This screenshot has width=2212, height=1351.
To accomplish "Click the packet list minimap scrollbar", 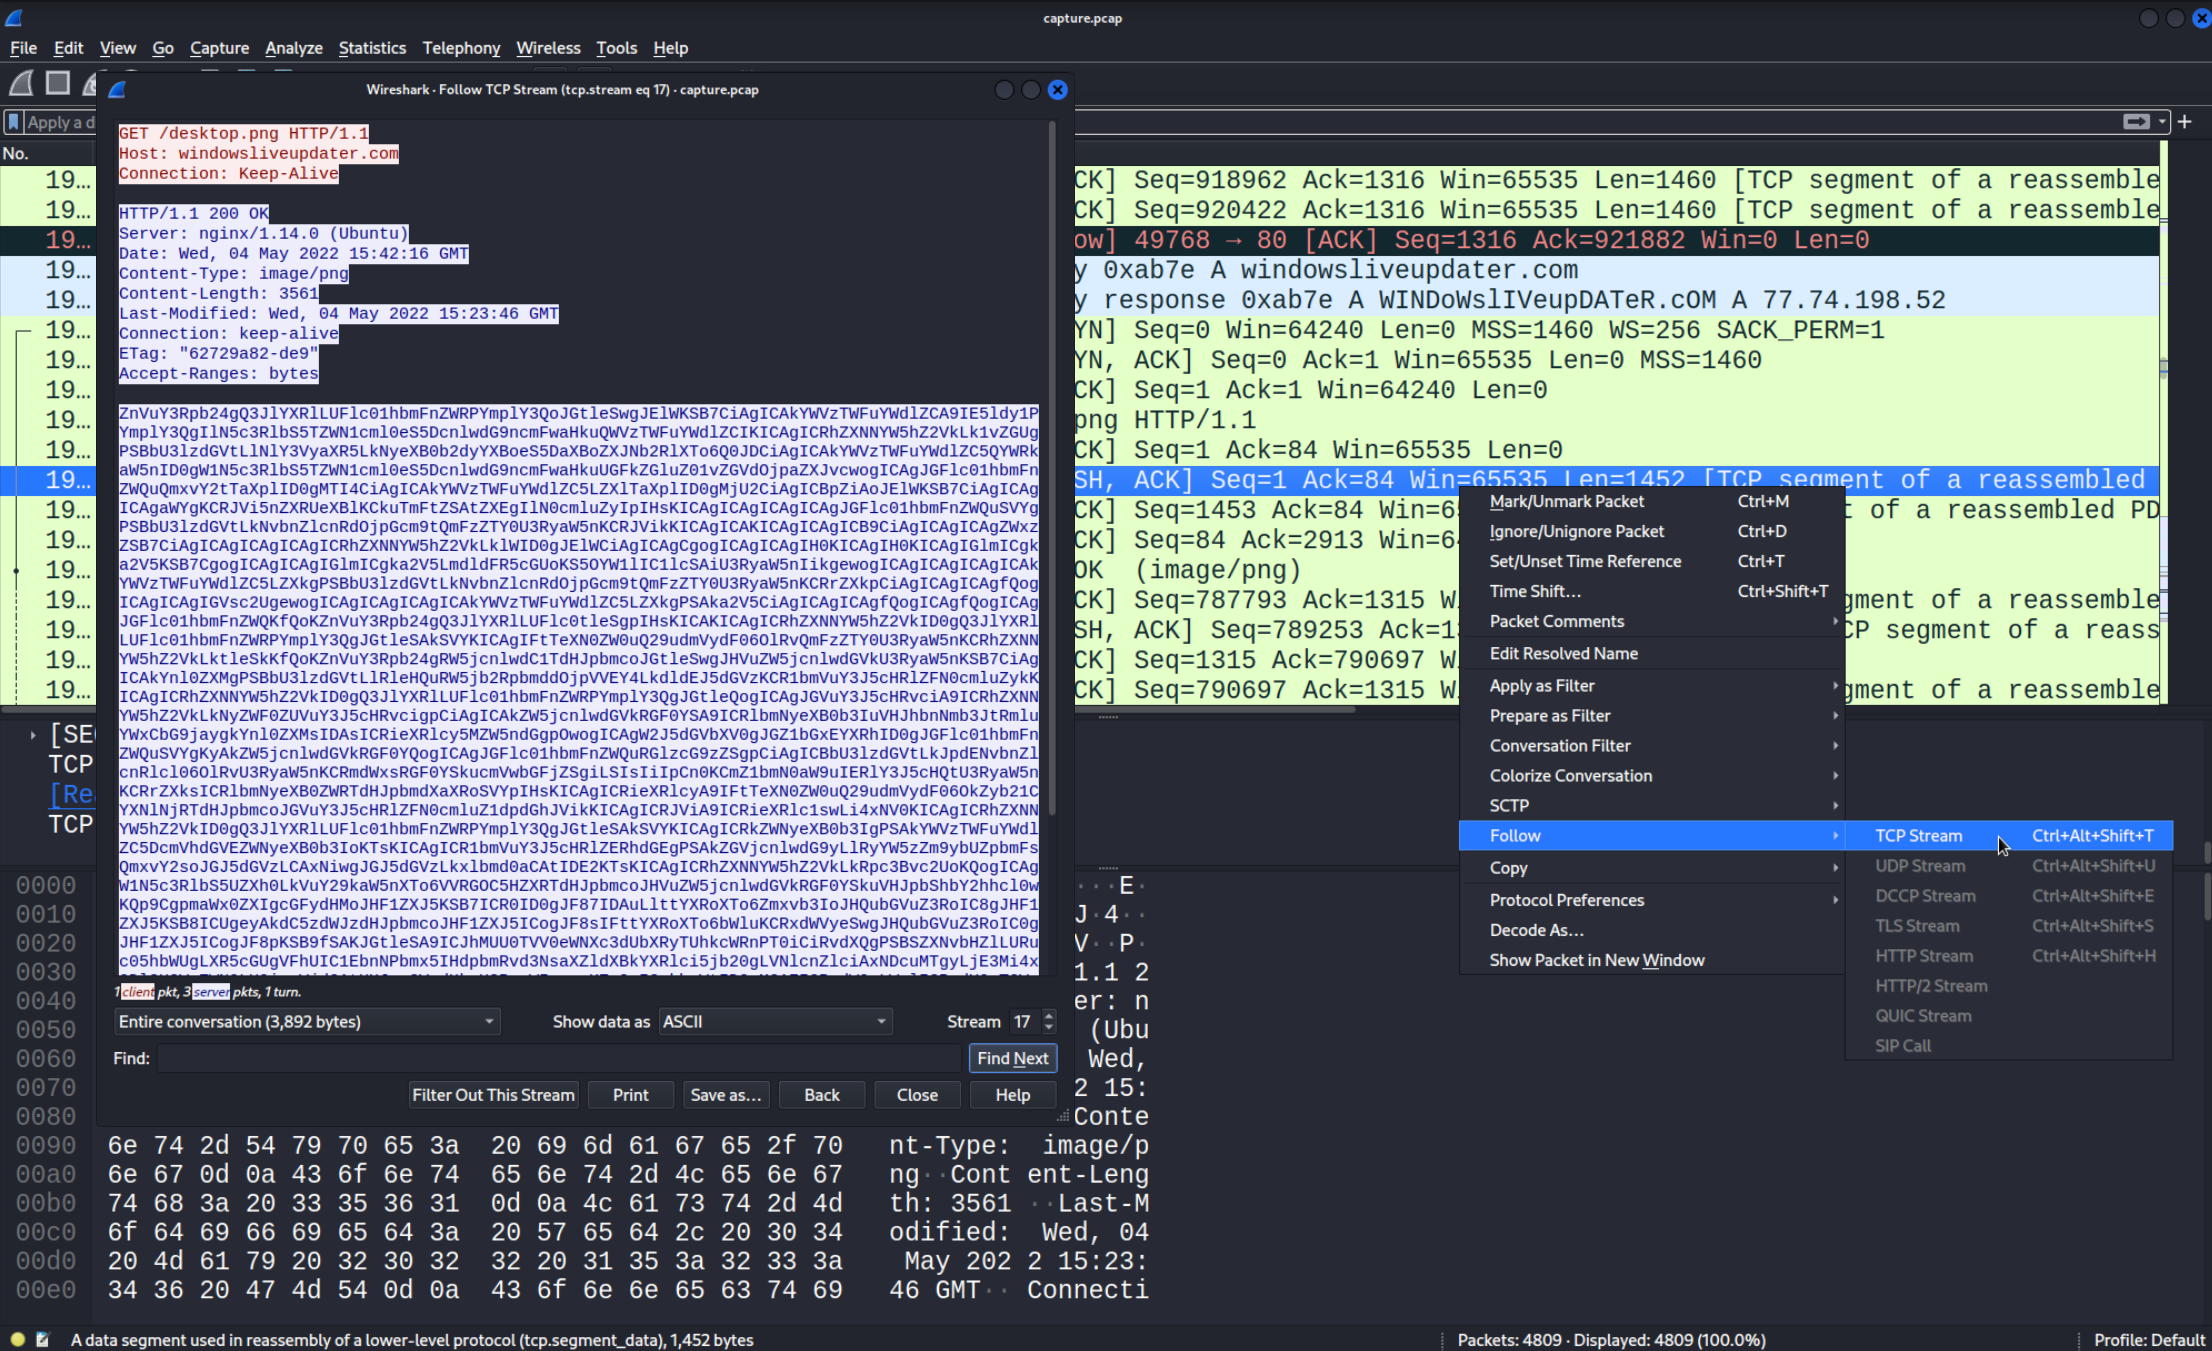I will point(2164,422).
